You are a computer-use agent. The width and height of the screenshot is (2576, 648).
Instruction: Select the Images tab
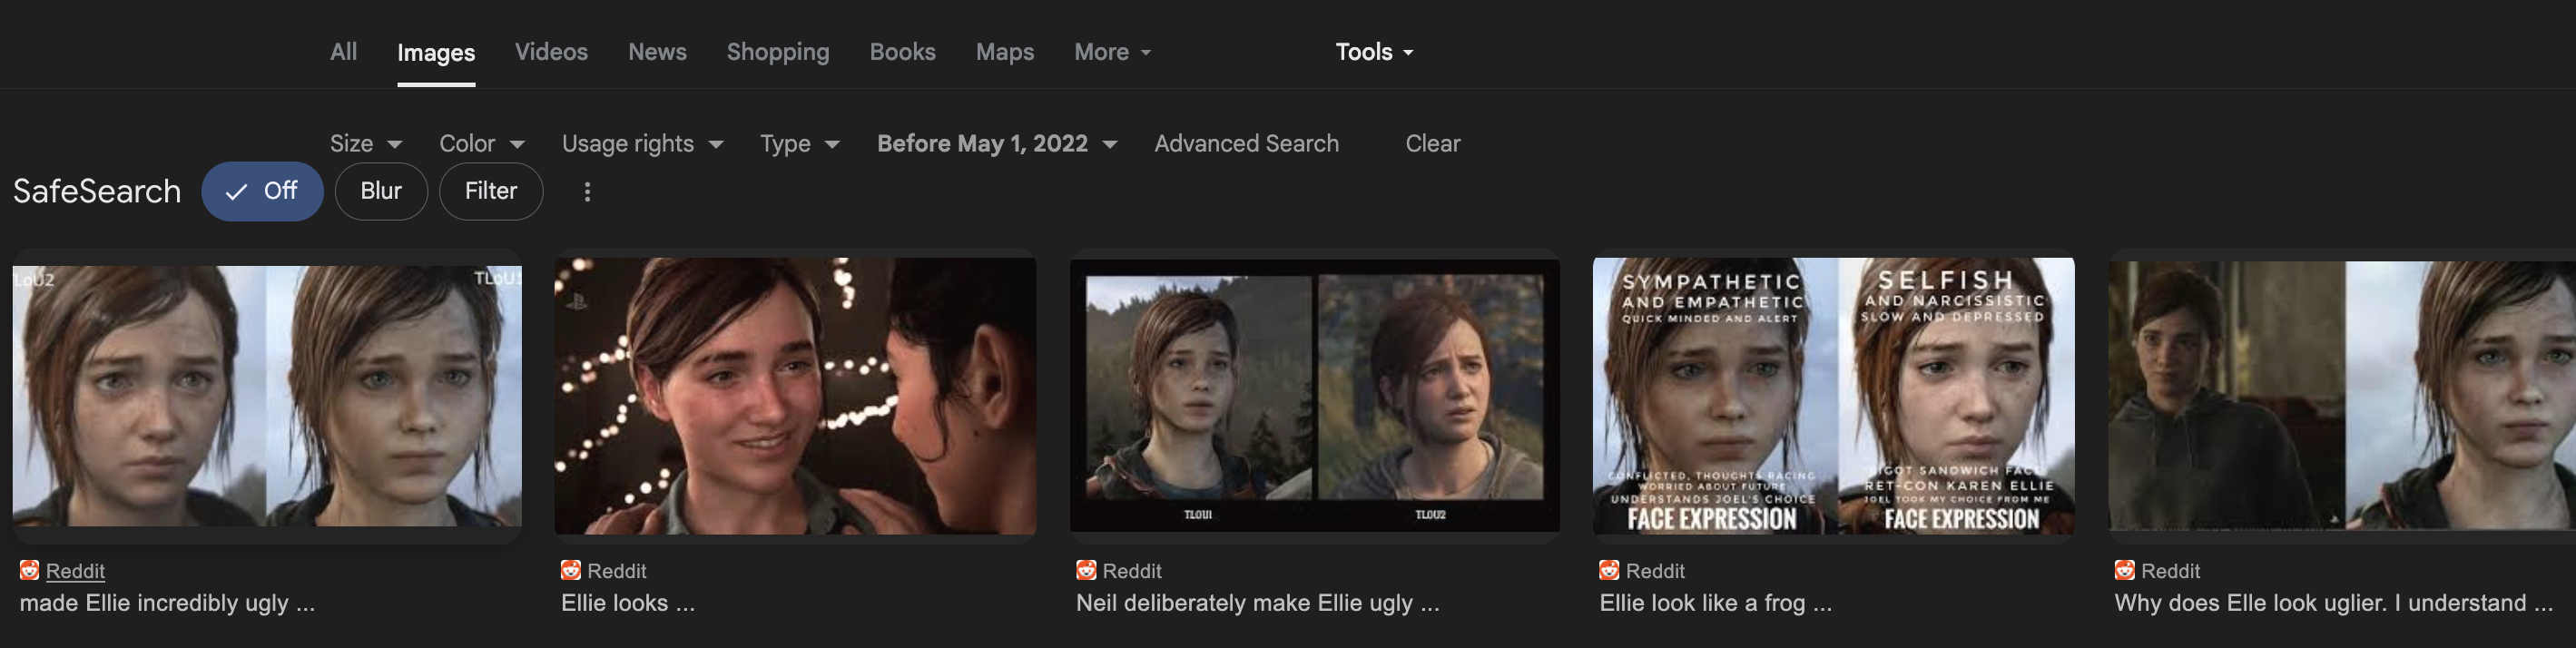tap(436, 53)
